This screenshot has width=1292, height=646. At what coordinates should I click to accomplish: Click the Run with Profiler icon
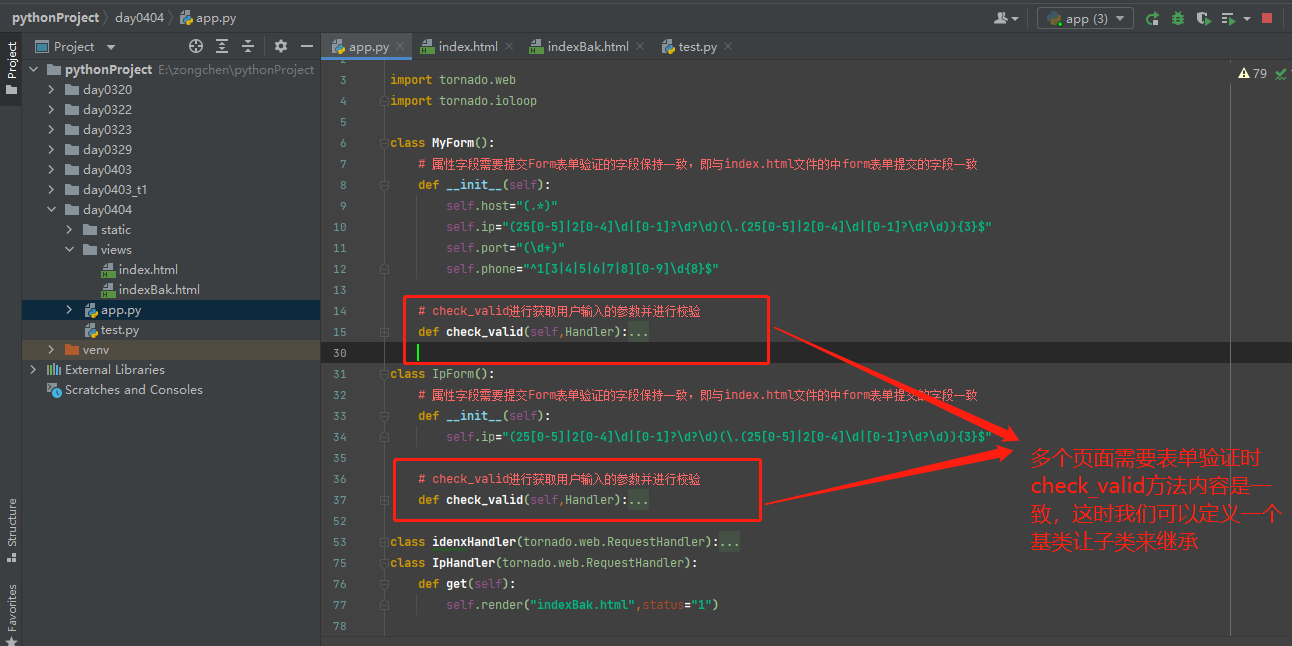tap(1227, 18)
